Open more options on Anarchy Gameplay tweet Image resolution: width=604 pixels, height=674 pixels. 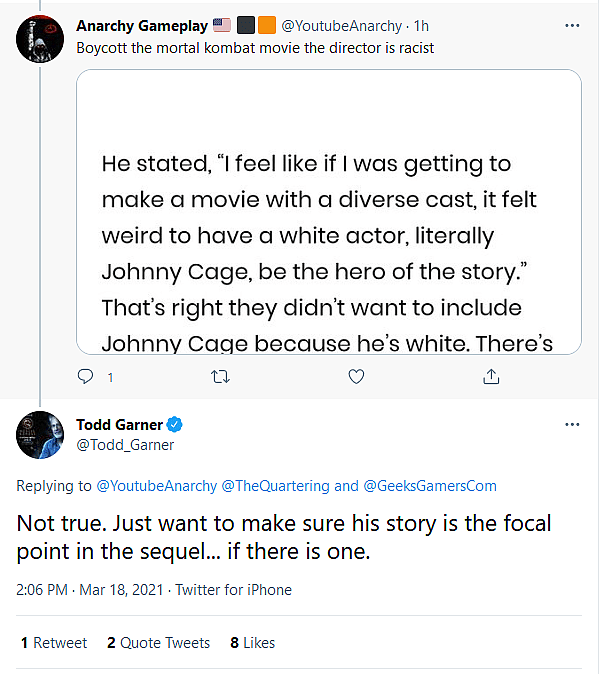click(572, 24)
